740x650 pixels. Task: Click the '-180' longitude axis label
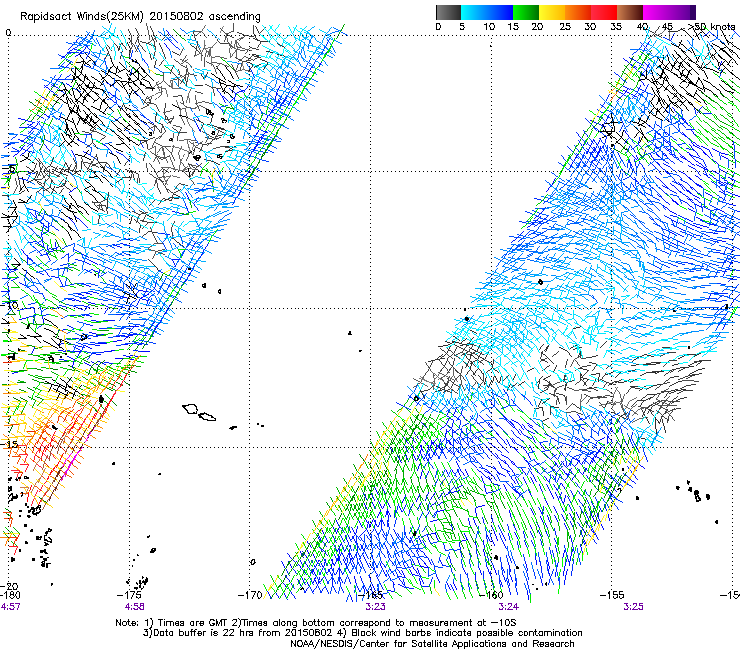click(x=10, y=595)
